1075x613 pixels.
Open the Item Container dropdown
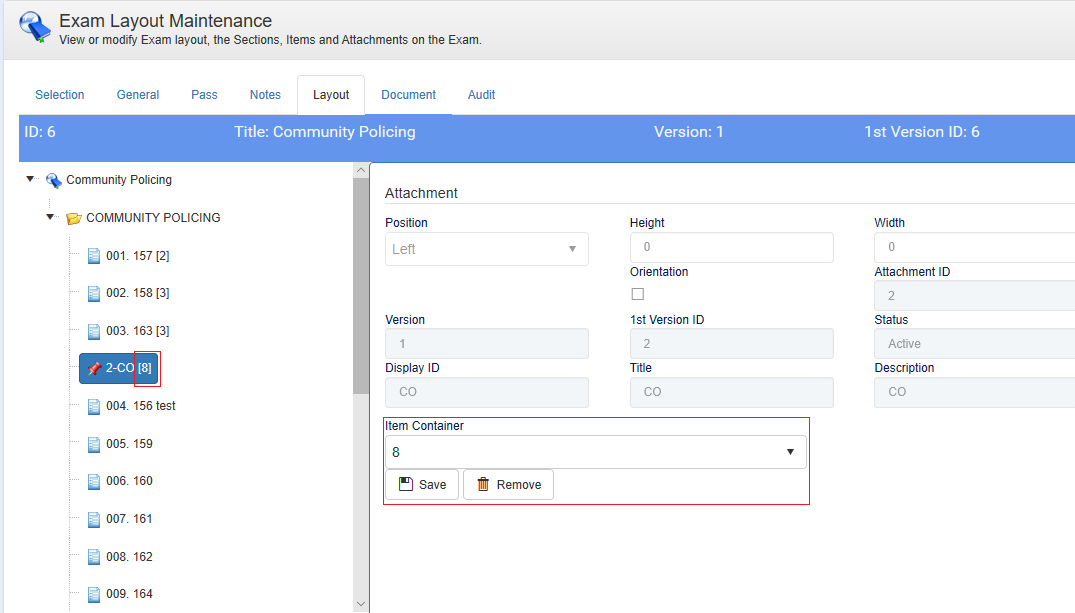click(595, 452)
